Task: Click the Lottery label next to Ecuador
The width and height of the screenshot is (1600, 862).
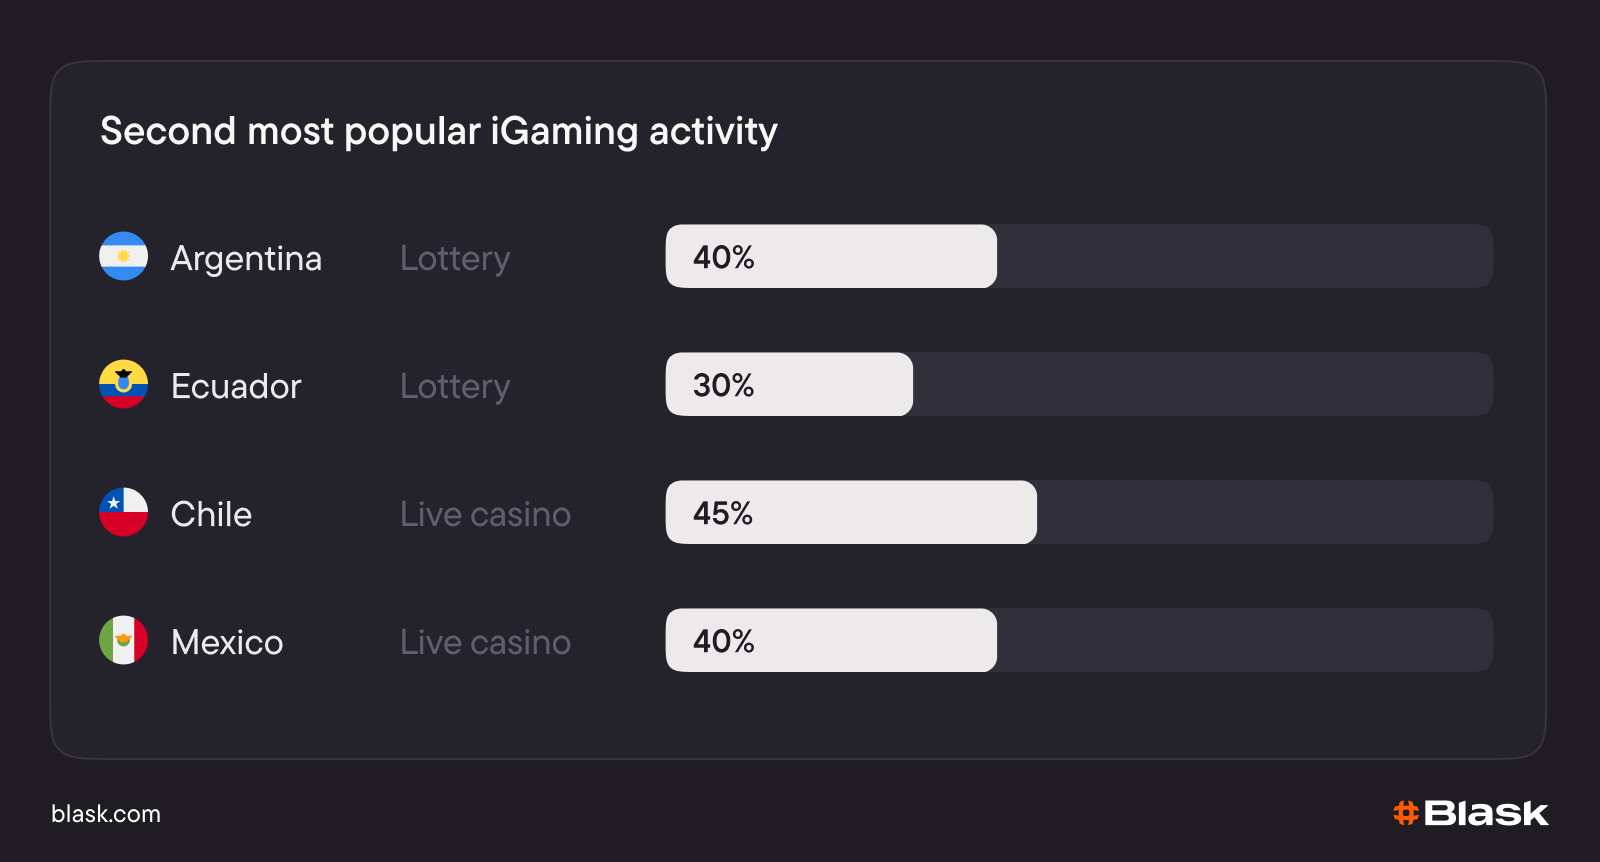Action: pyautogui.click(x=455, y=386)
